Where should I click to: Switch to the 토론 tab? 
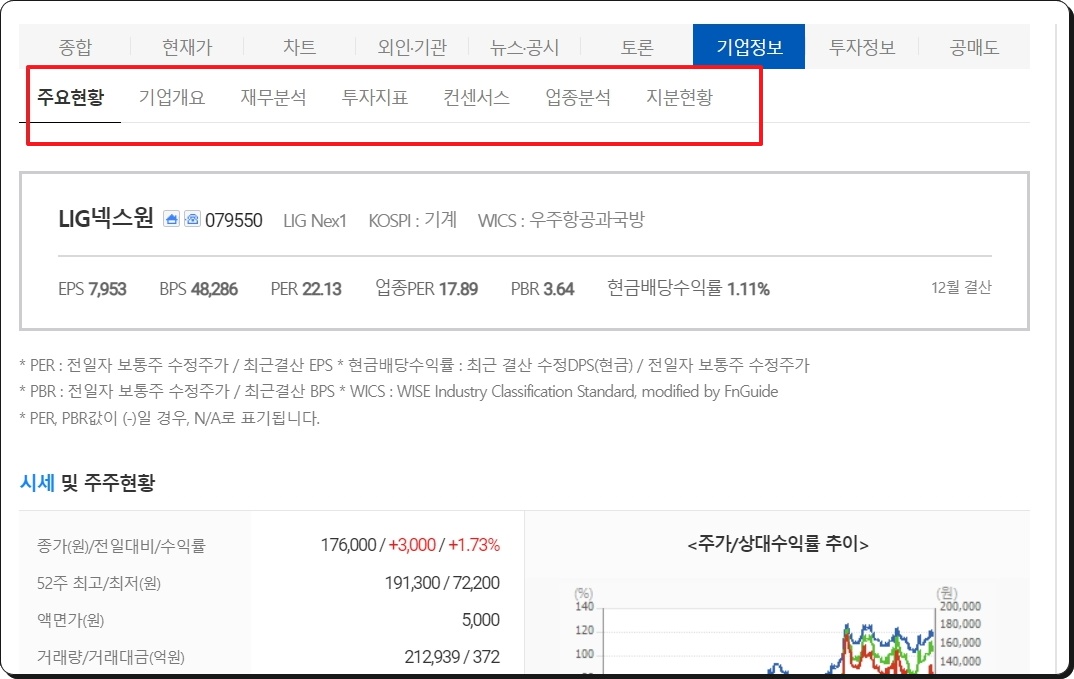637,47
